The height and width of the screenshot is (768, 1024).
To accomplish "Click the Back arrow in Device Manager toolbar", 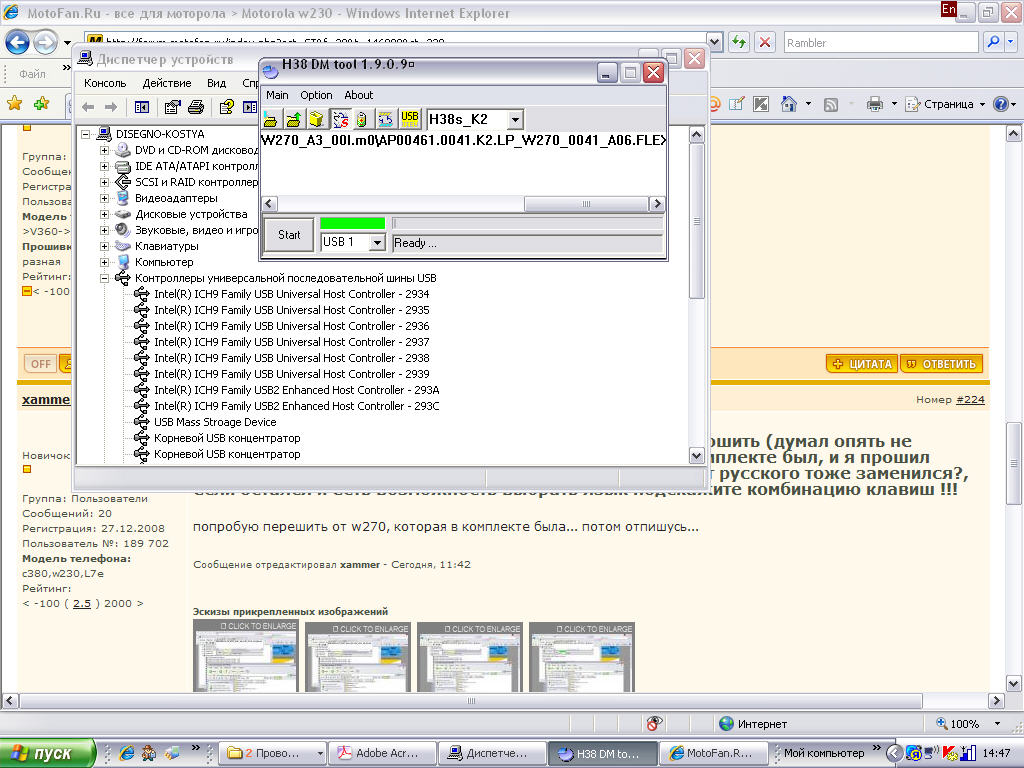I will [x=88, y=107].
